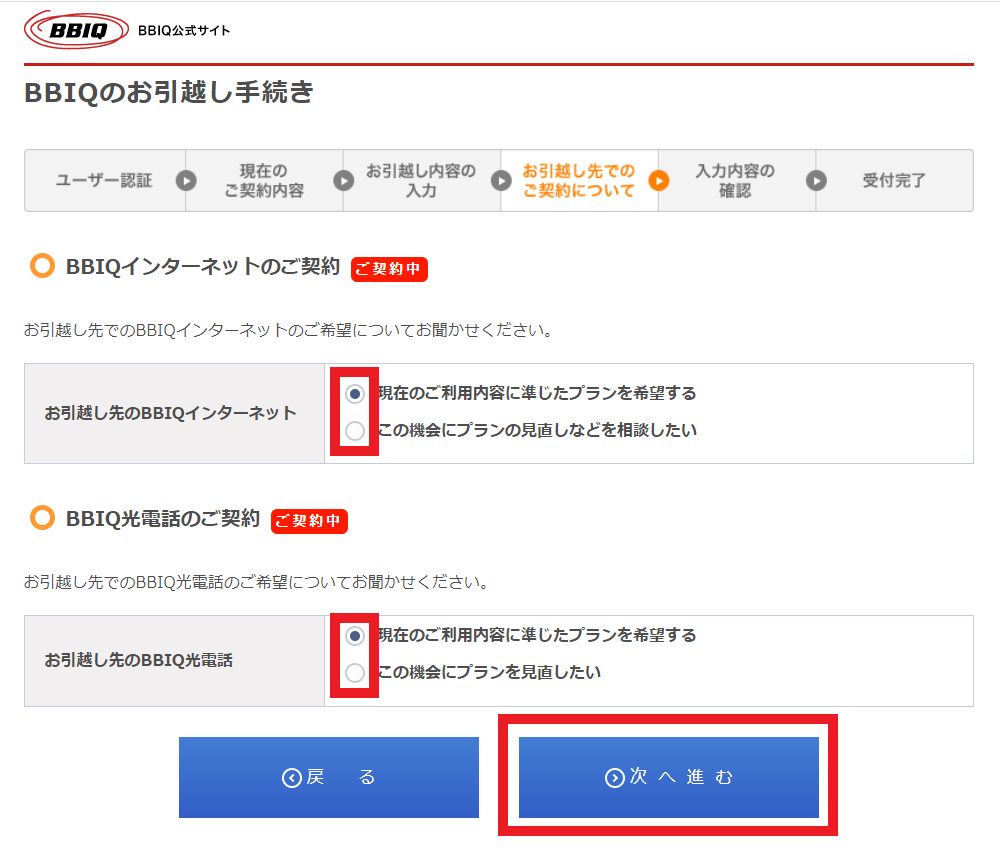The width and height of the screenshot is (1000, 861).
Task: Click the orange circle beside BBIQインターネットのご契約
Action: tap(42, 267)
